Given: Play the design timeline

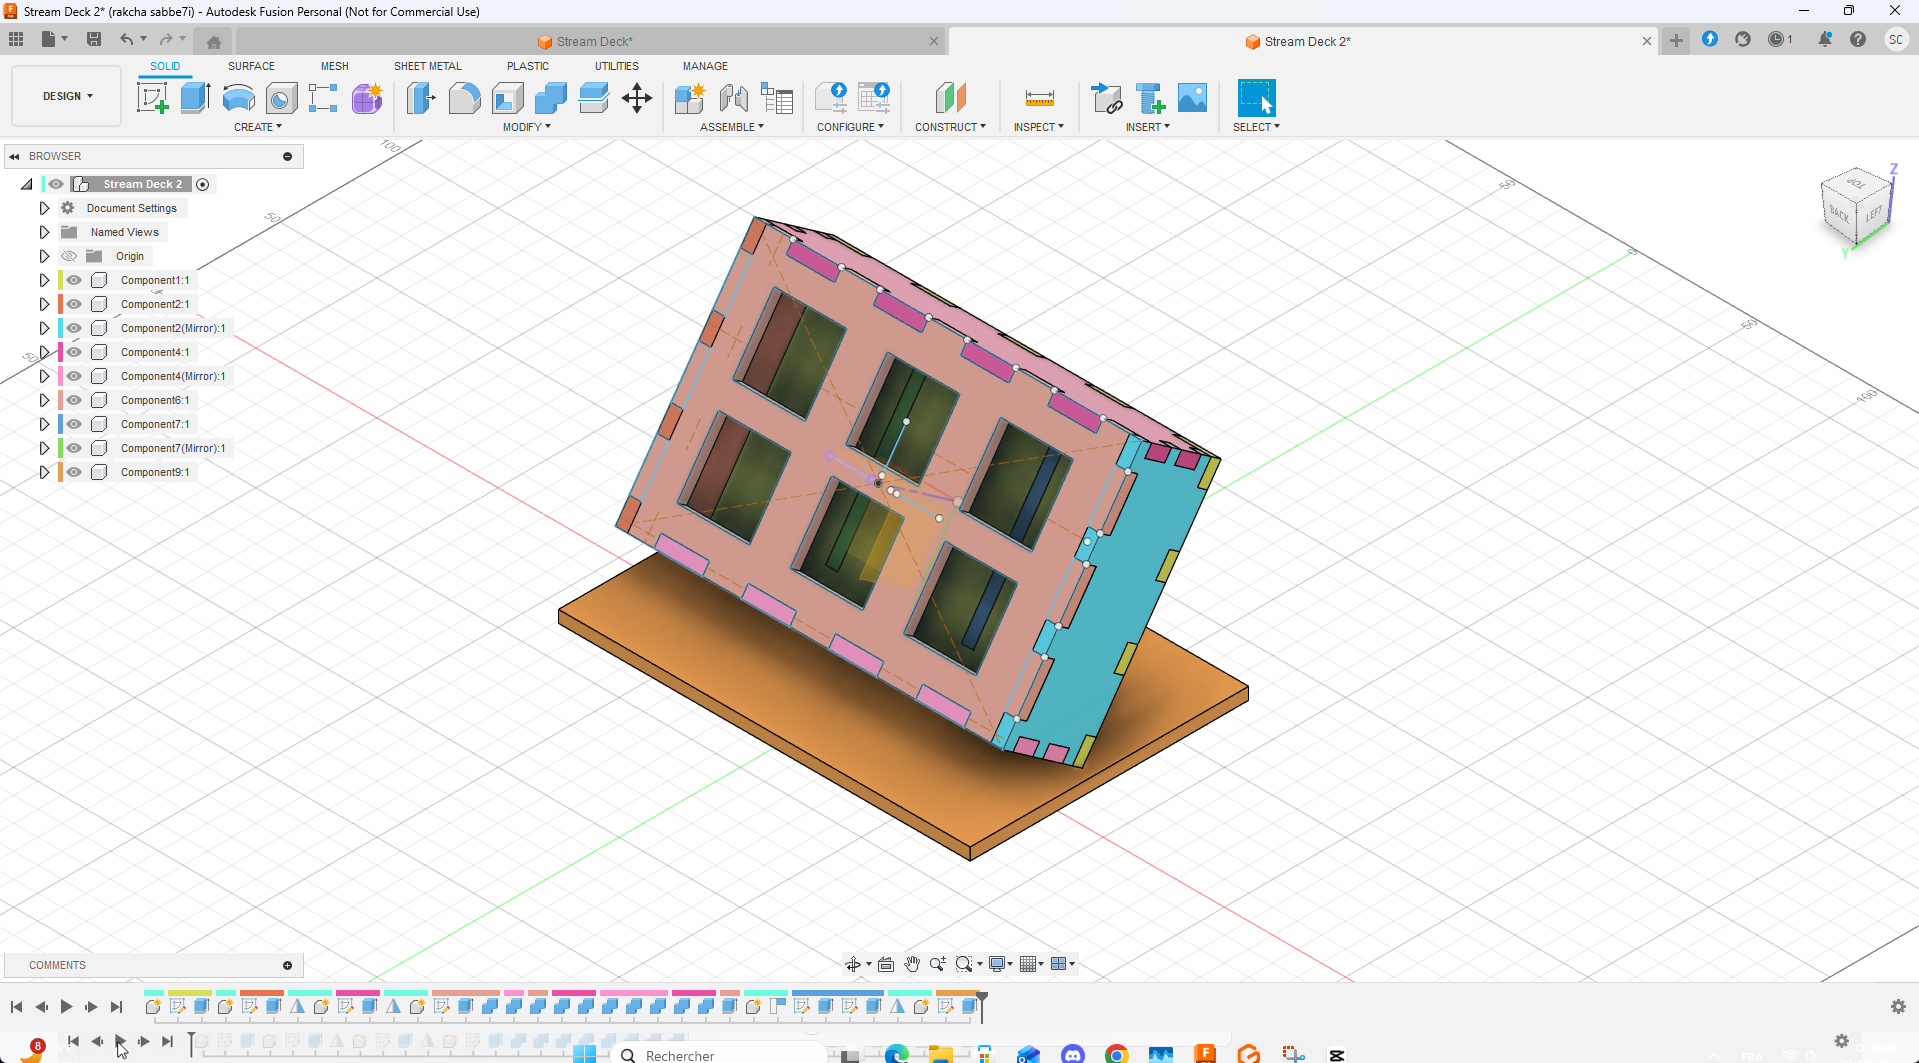Looking at the screenshot, I should pyautogui.click(x=66, y=1007).
